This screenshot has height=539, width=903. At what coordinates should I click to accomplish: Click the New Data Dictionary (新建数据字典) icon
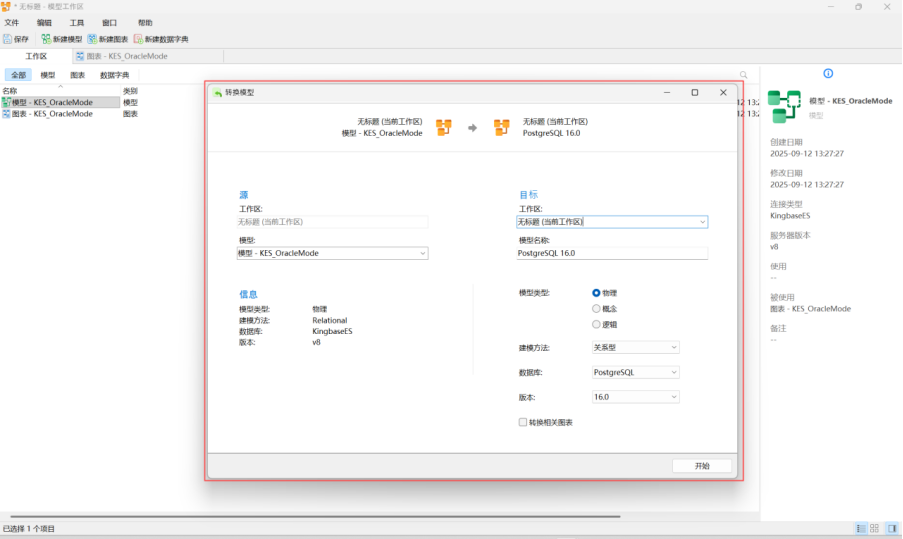138,39
